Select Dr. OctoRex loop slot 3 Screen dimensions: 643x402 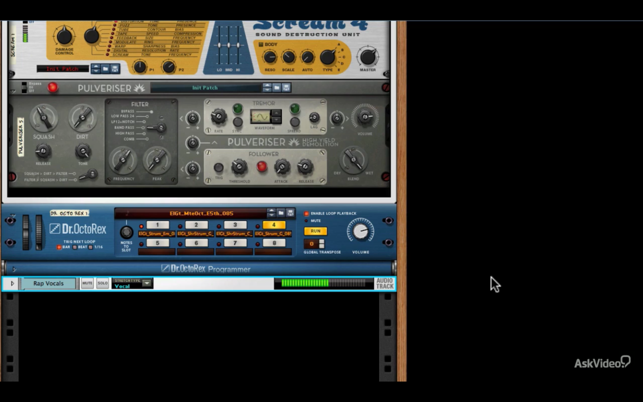pos(235,225)
